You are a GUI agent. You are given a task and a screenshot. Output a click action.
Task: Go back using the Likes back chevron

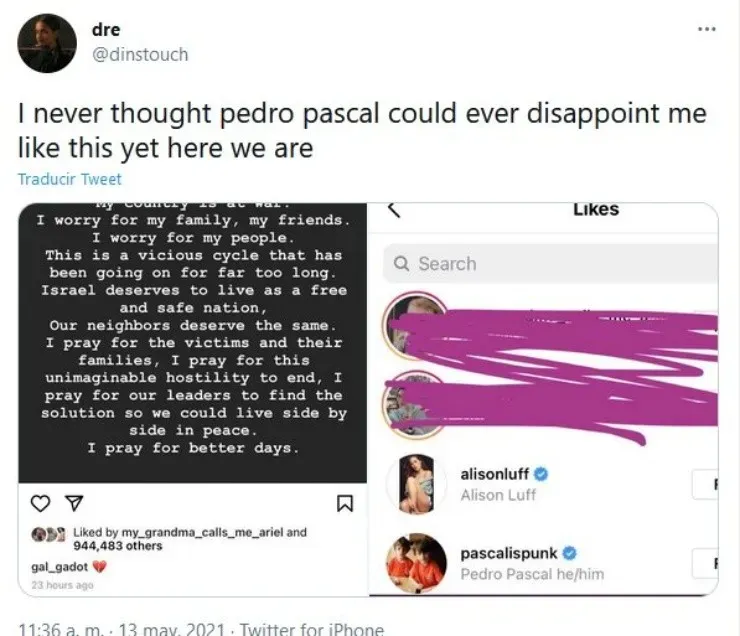394,210
